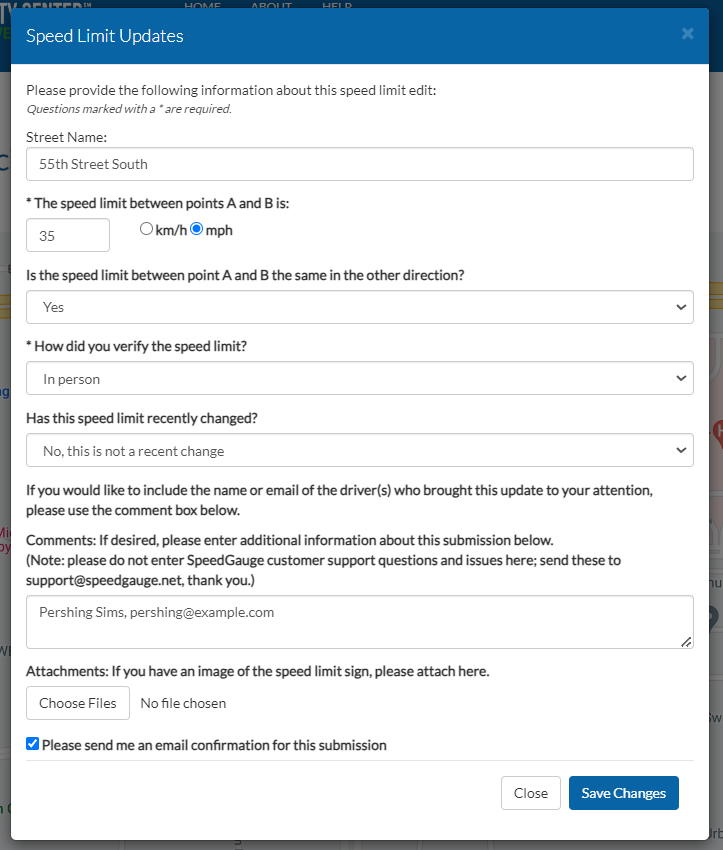This screenshot has width=723, height=850.
Task: Expand the 'How did you verify' dropdown
Action: pos(360,379)
